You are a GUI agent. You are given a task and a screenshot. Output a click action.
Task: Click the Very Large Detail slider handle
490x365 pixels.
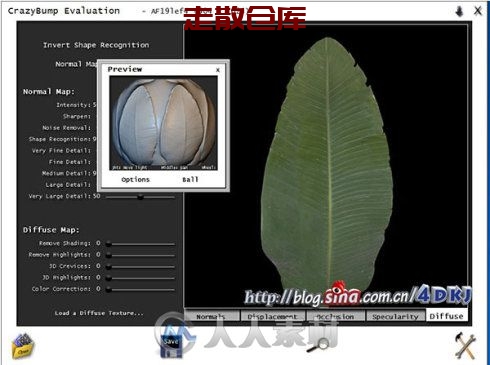click(140, 197)
